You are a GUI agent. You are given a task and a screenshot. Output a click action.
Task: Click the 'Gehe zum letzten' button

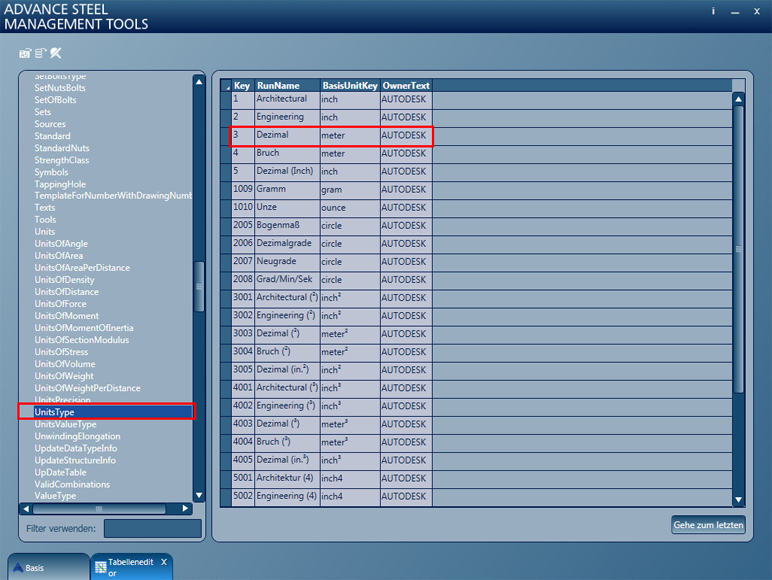point(708,525)
